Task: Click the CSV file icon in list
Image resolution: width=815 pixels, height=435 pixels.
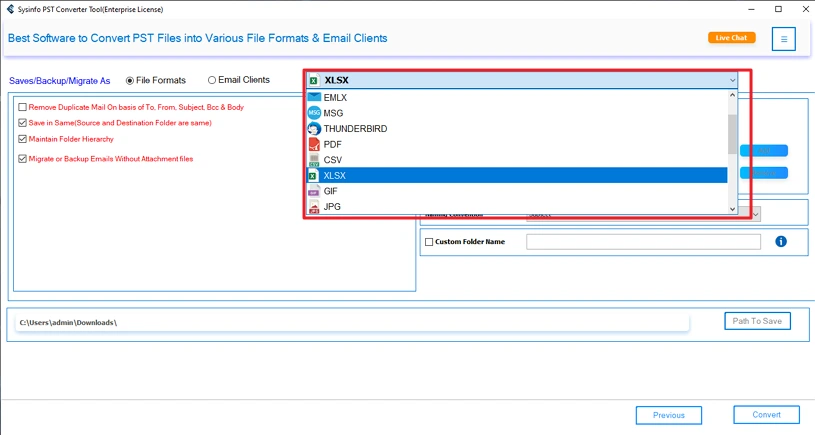Action: [x=314, y=160]
